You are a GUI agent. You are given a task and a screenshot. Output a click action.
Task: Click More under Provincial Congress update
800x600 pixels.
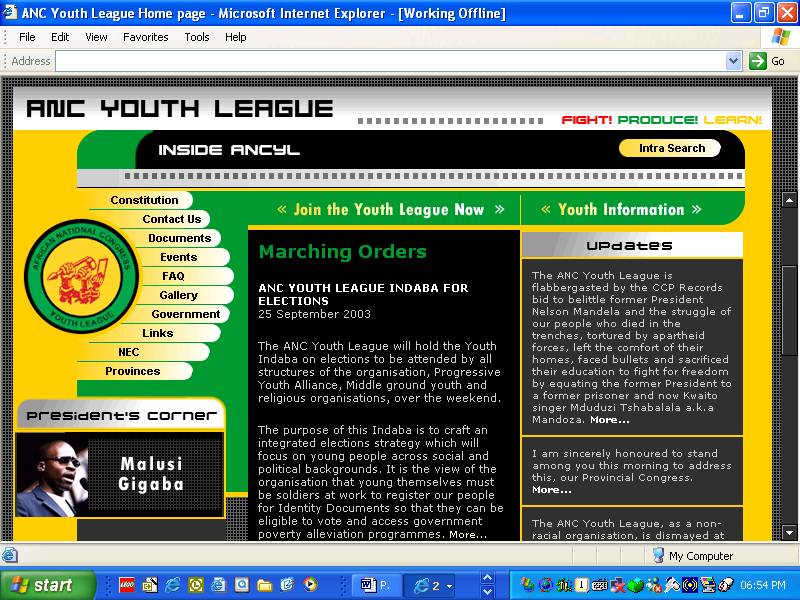[552, 490]
